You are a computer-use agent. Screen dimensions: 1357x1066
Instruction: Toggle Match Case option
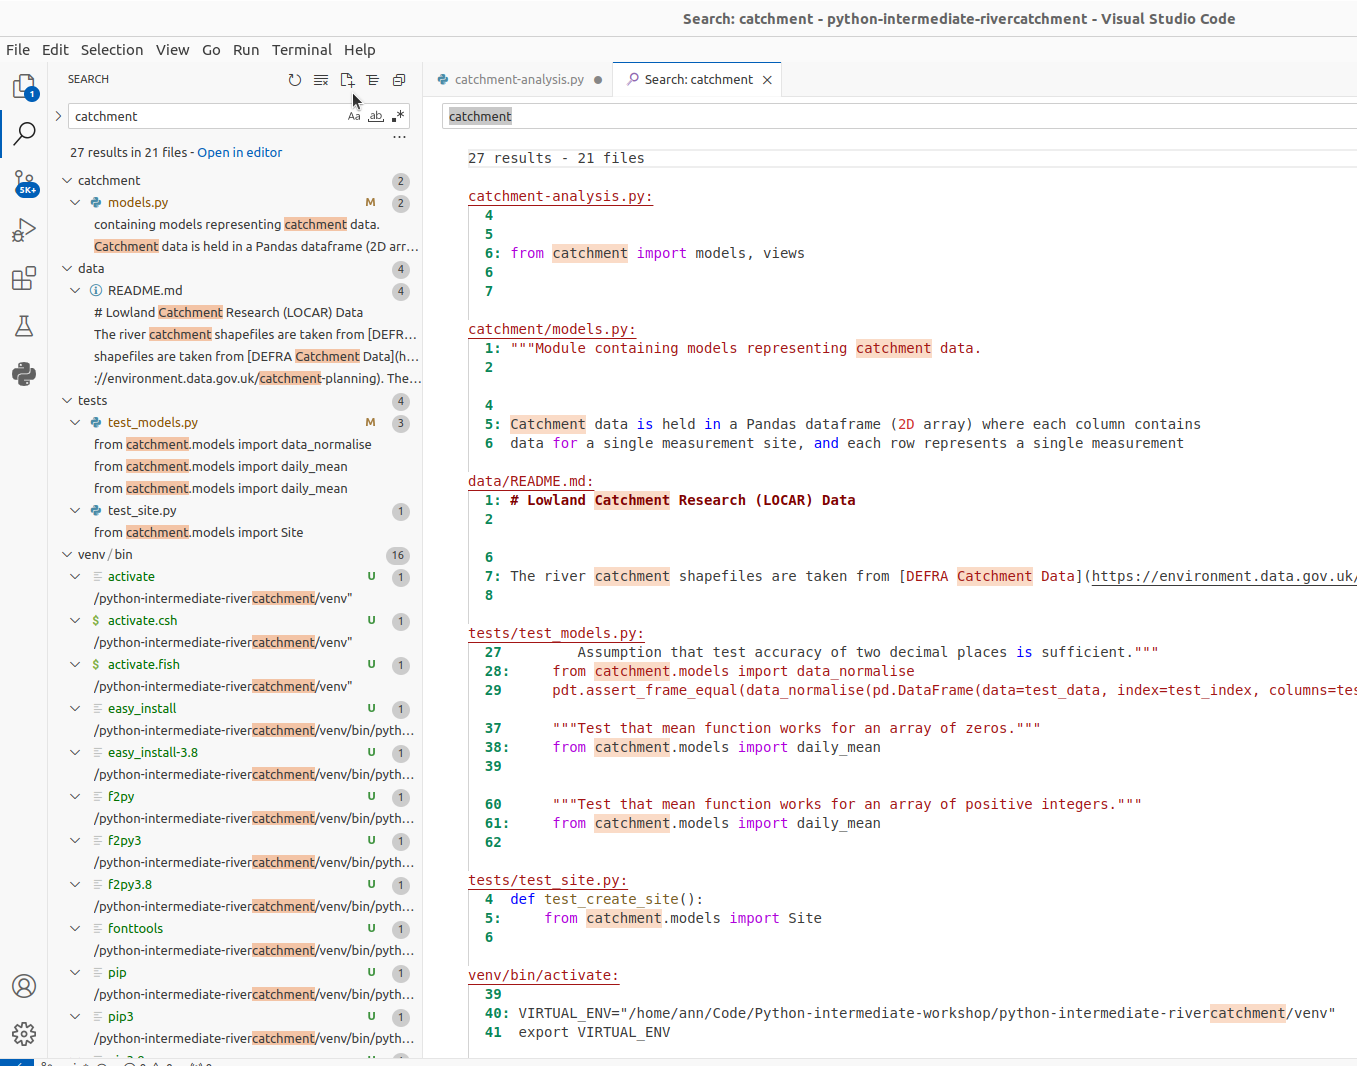[x=354, y=116]
